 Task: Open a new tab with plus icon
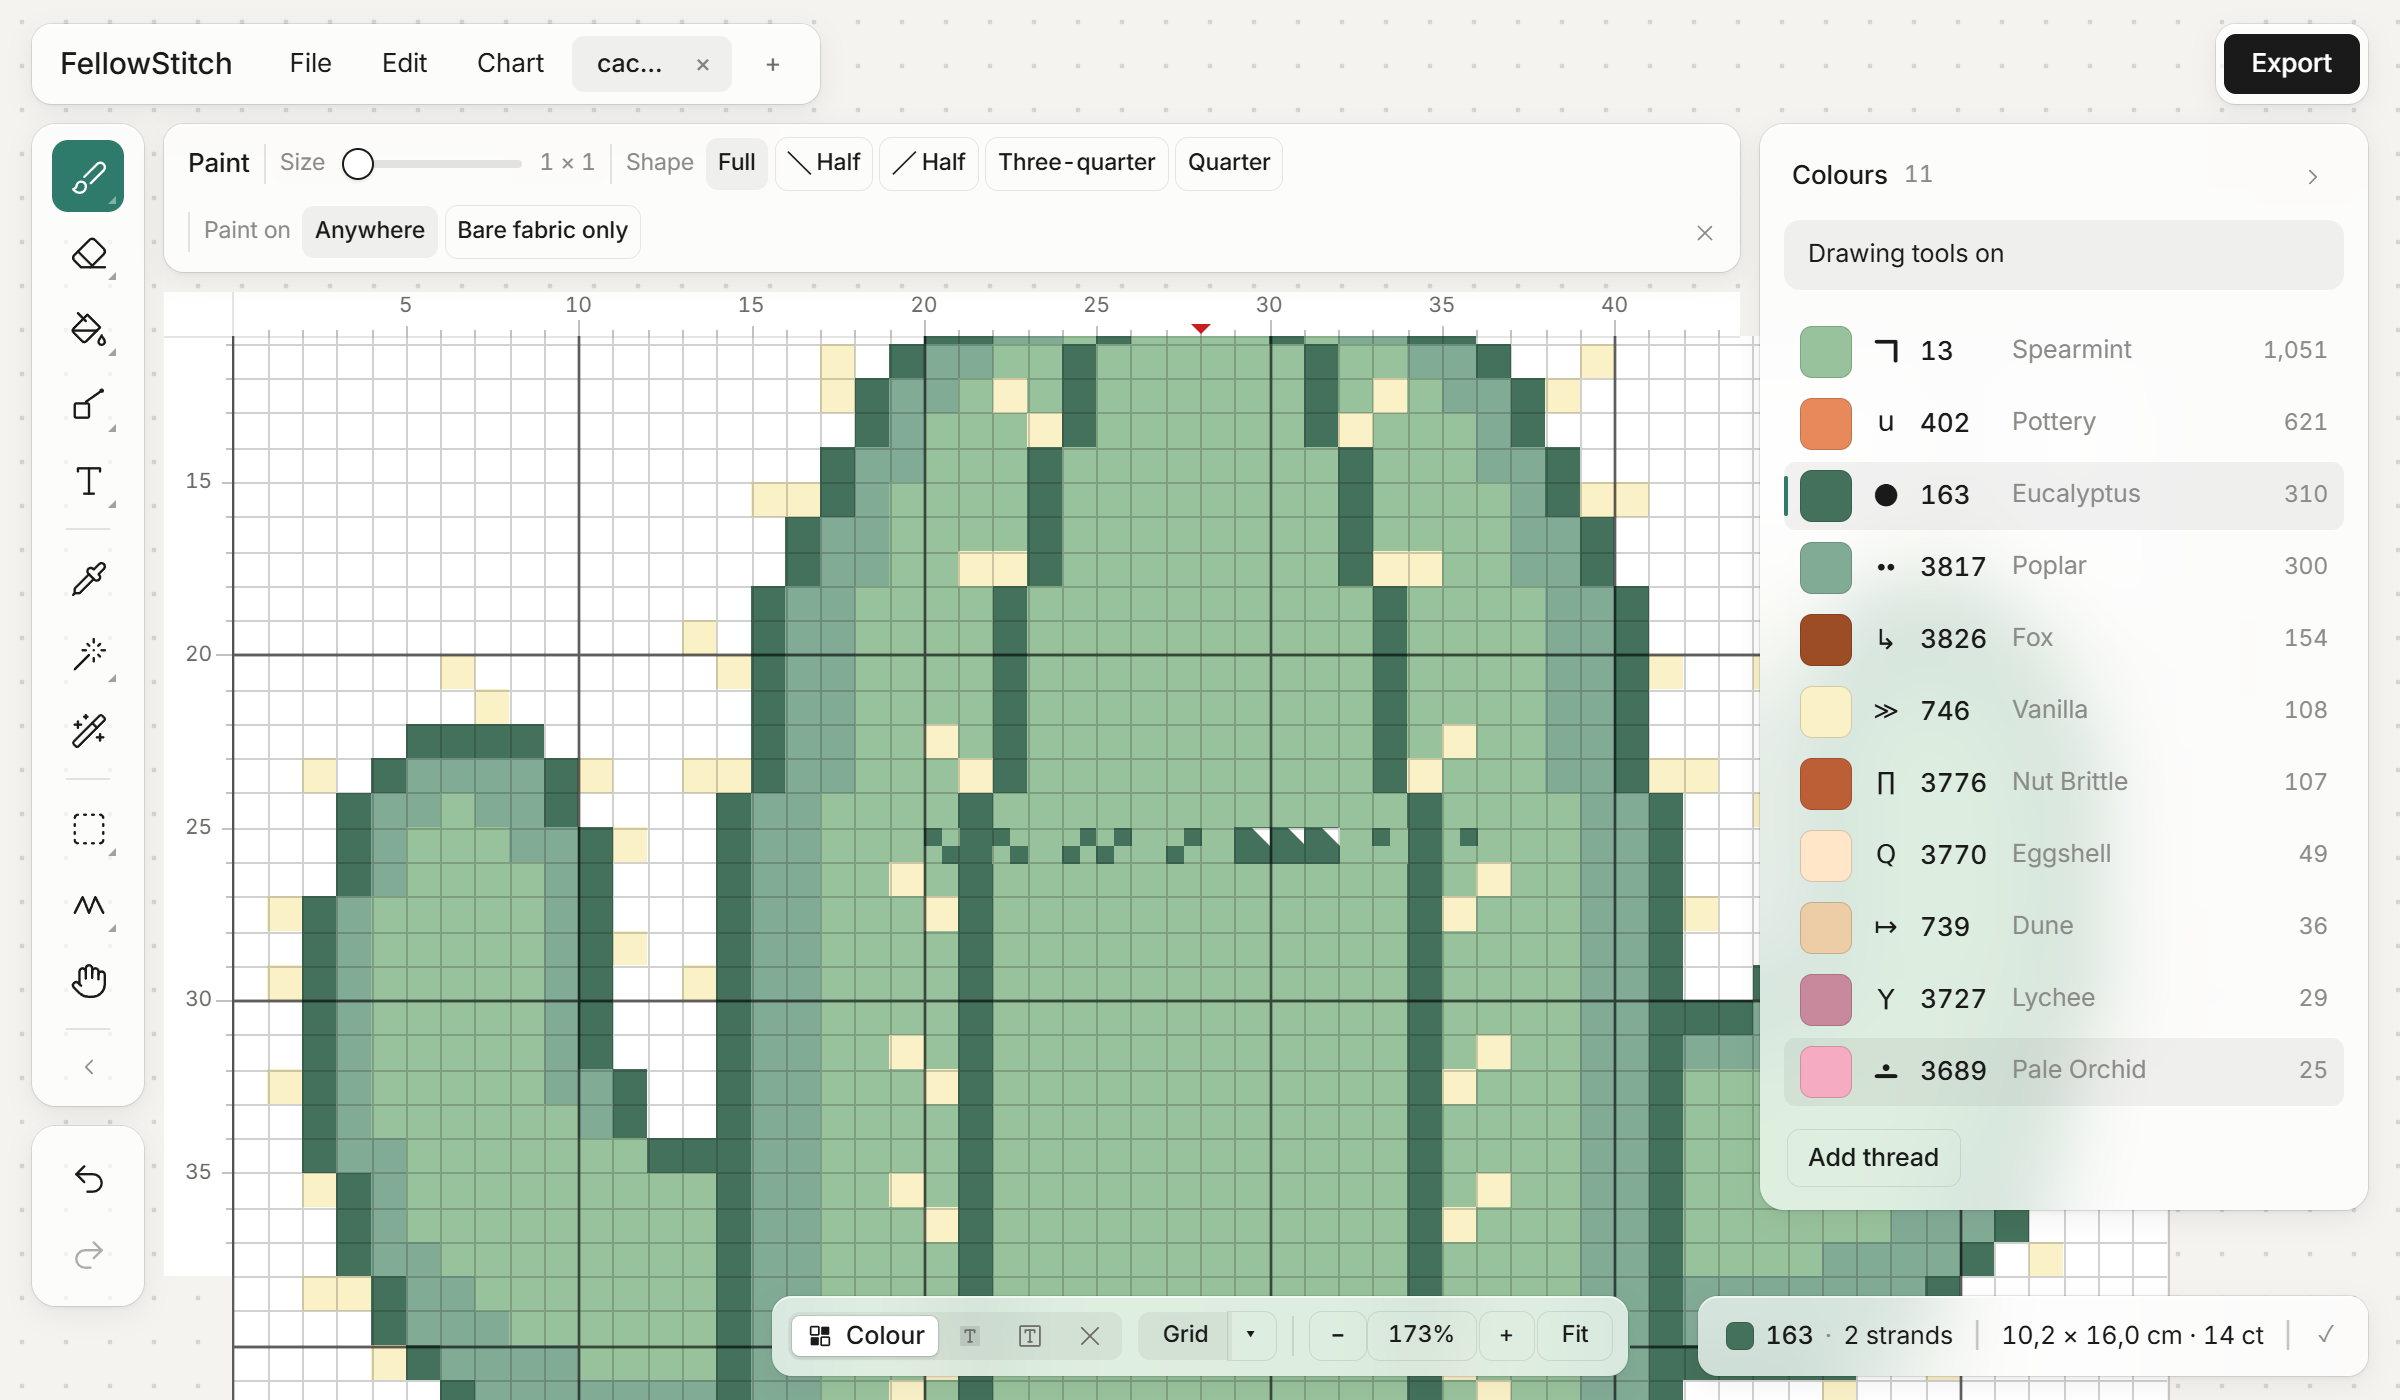coord(772,64)
